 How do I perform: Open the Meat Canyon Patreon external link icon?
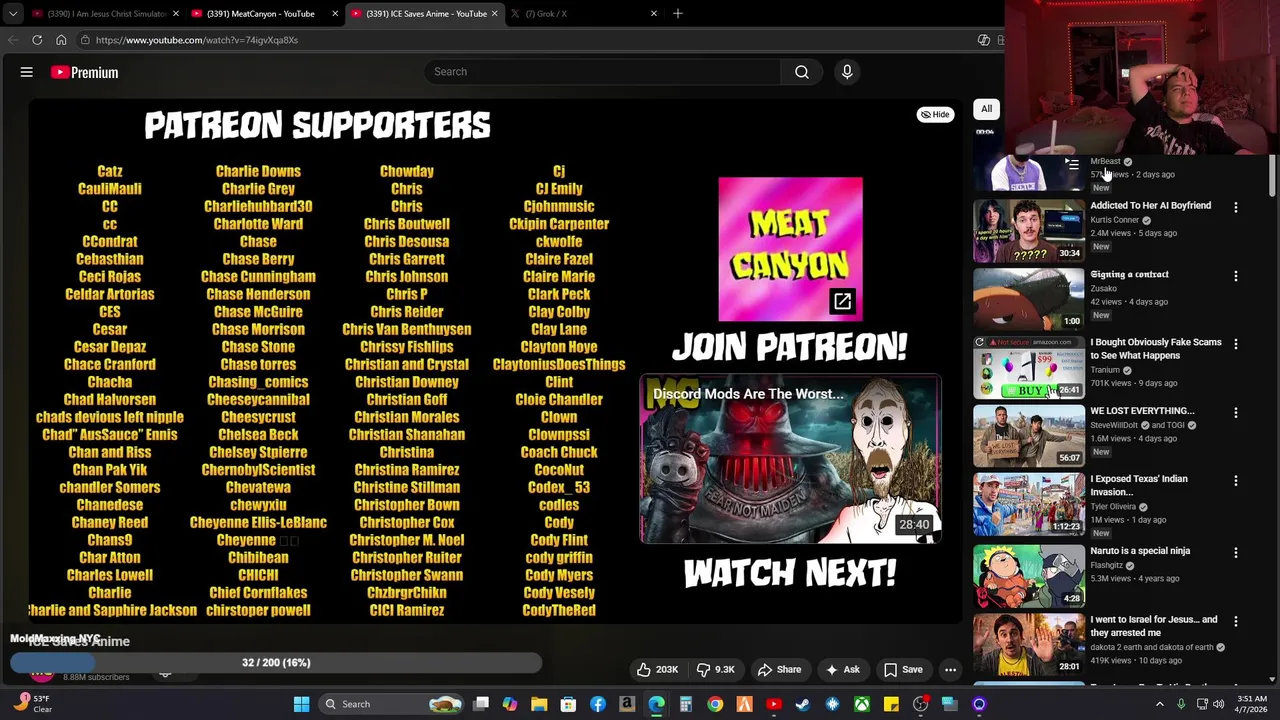click(x=842, y=301)
